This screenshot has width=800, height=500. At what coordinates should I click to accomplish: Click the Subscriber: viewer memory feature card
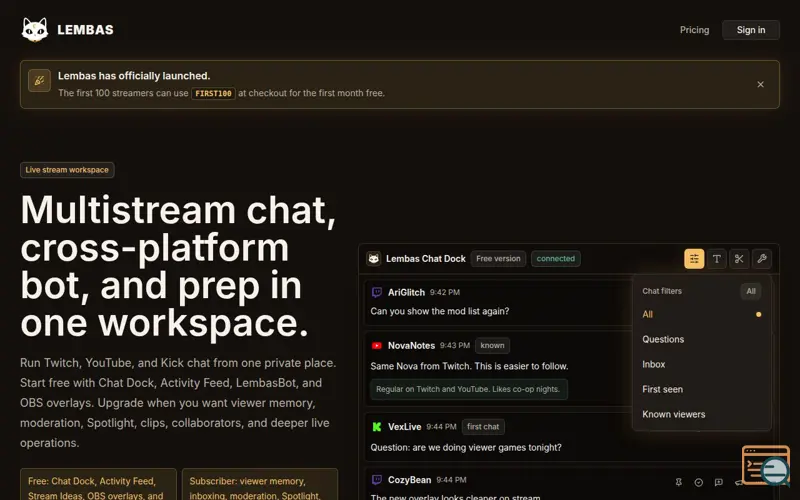point(260,484)
